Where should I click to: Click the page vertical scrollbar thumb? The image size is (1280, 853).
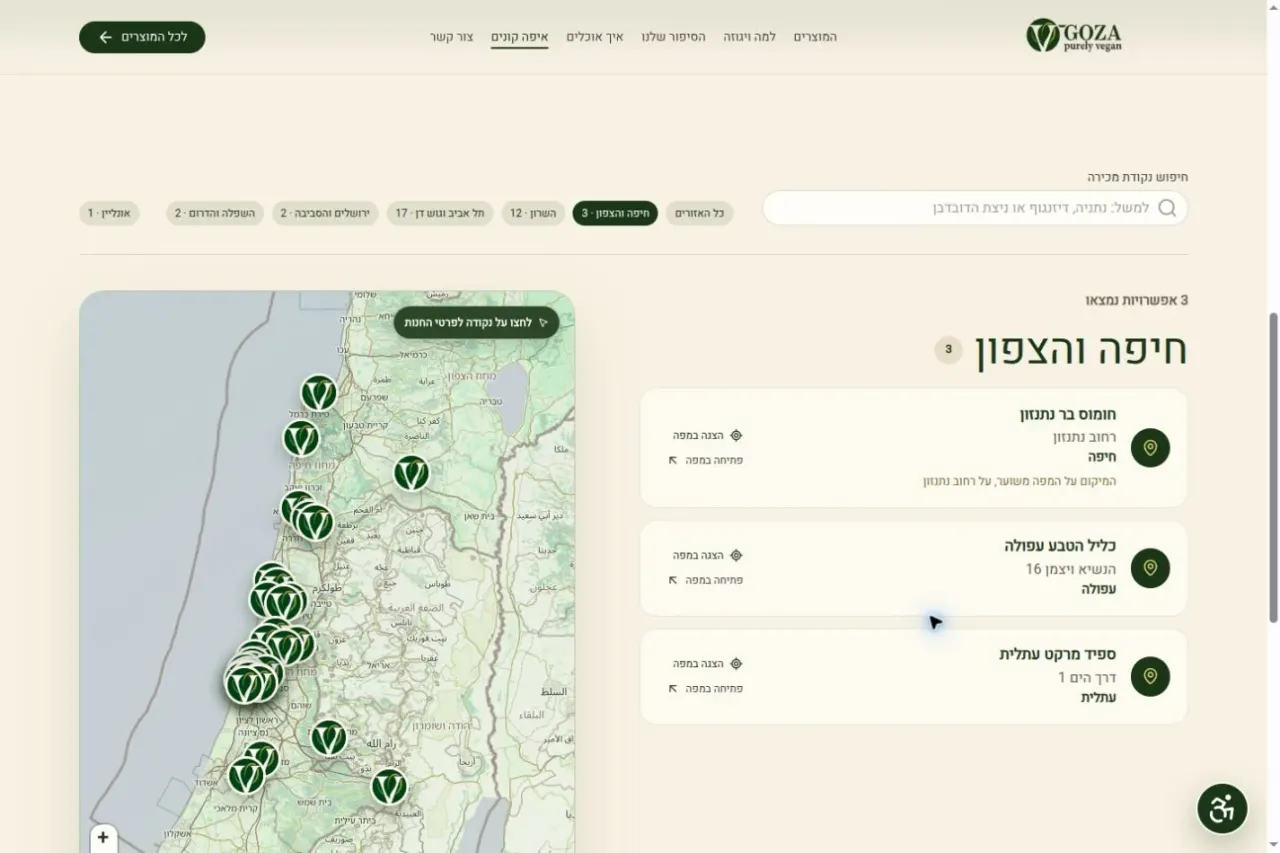(1273, 468)
